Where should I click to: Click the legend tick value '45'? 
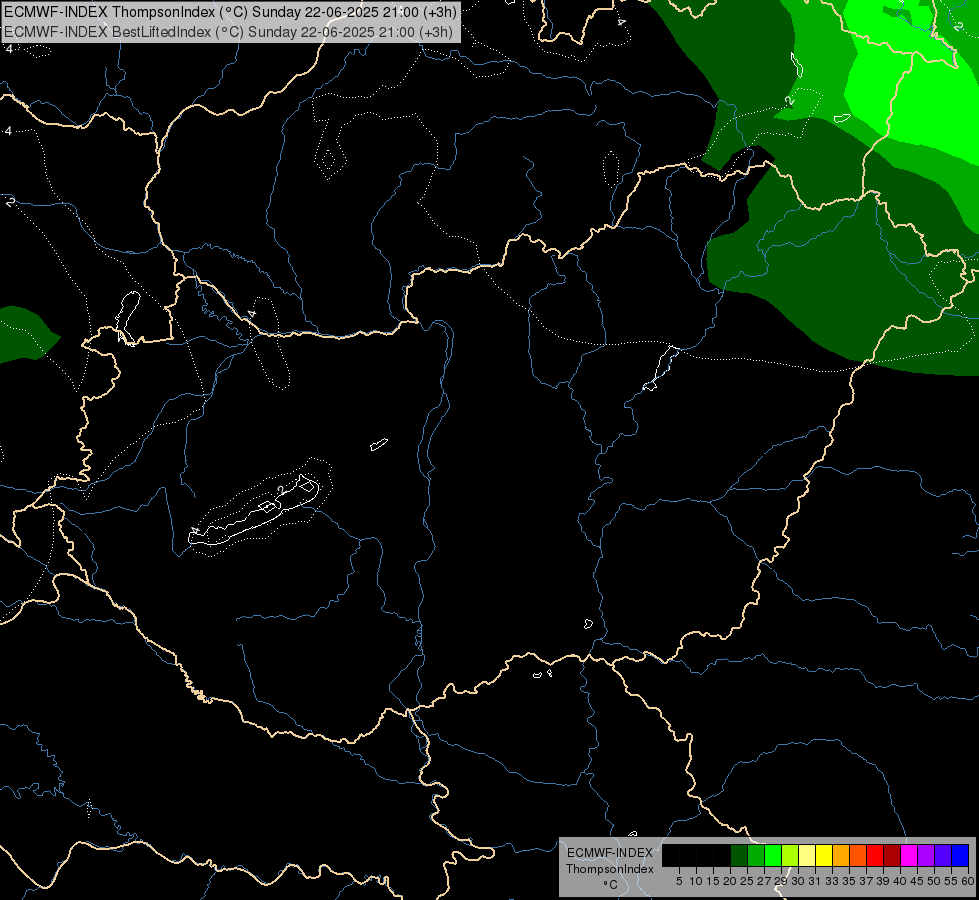coord(917,881)
